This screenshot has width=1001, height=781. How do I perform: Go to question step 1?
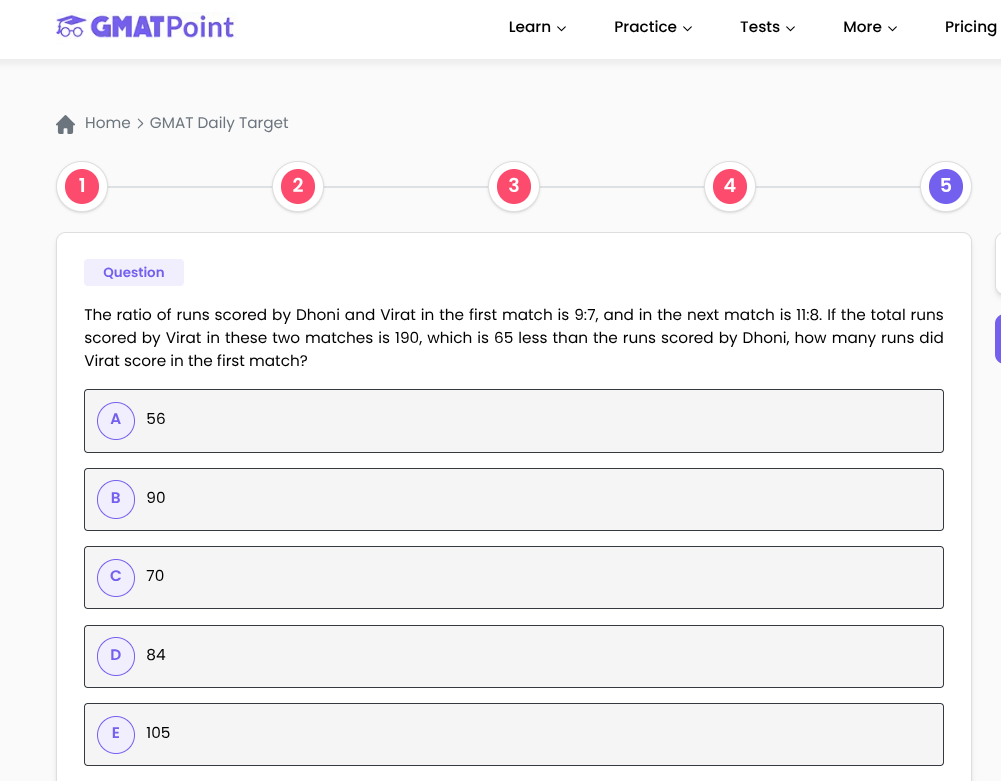82,186
